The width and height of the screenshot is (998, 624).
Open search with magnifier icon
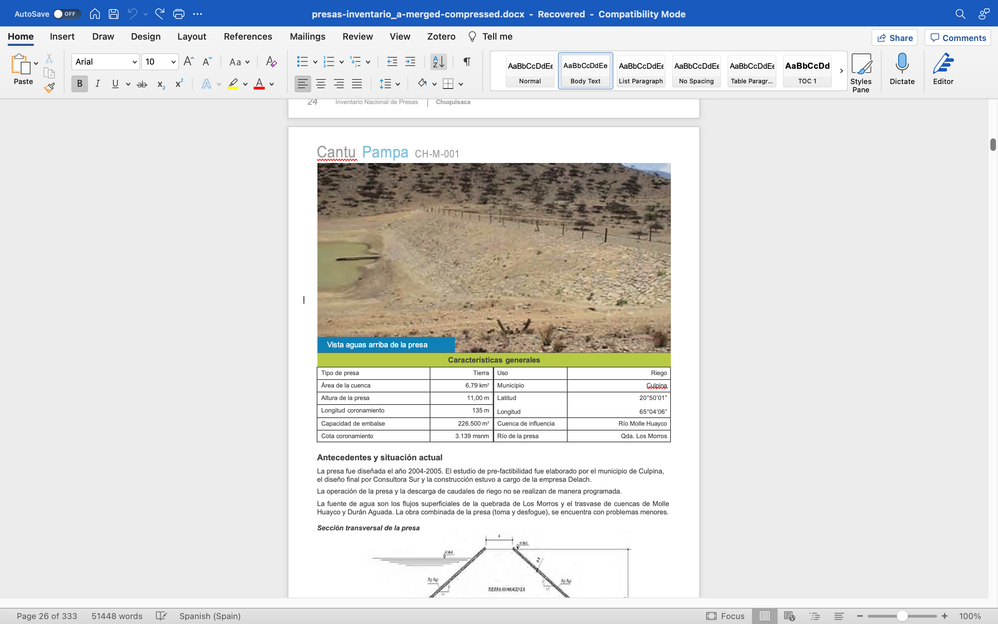(x=960, y=13)
